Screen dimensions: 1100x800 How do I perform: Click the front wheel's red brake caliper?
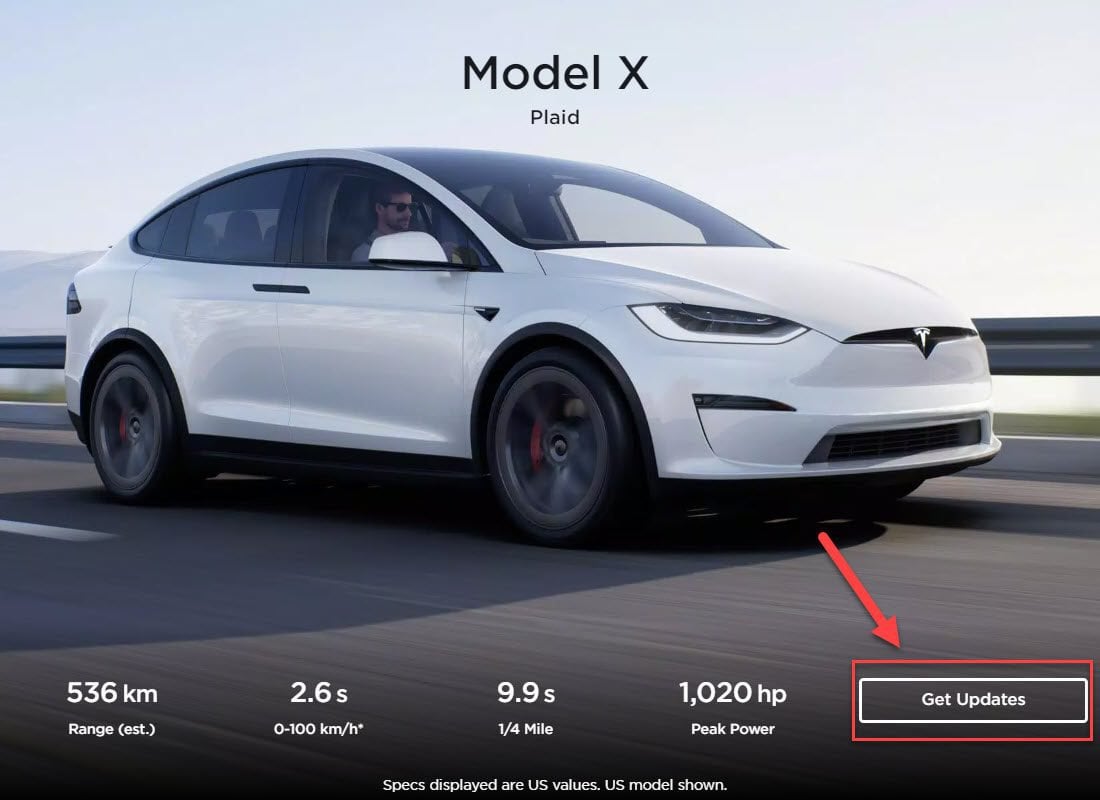[x=537, y=444]
